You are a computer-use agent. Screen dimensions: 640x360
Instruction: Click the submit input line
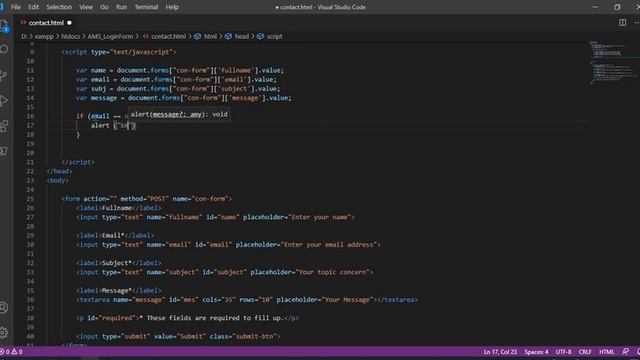(178, 336)
